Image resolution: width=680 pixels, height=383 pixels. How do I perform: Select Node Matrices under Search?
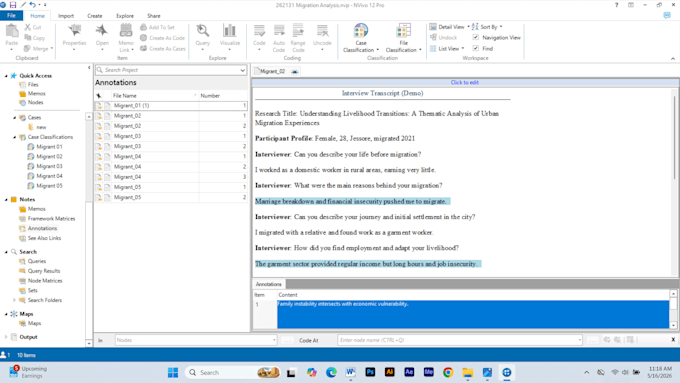tap(45, 281)
